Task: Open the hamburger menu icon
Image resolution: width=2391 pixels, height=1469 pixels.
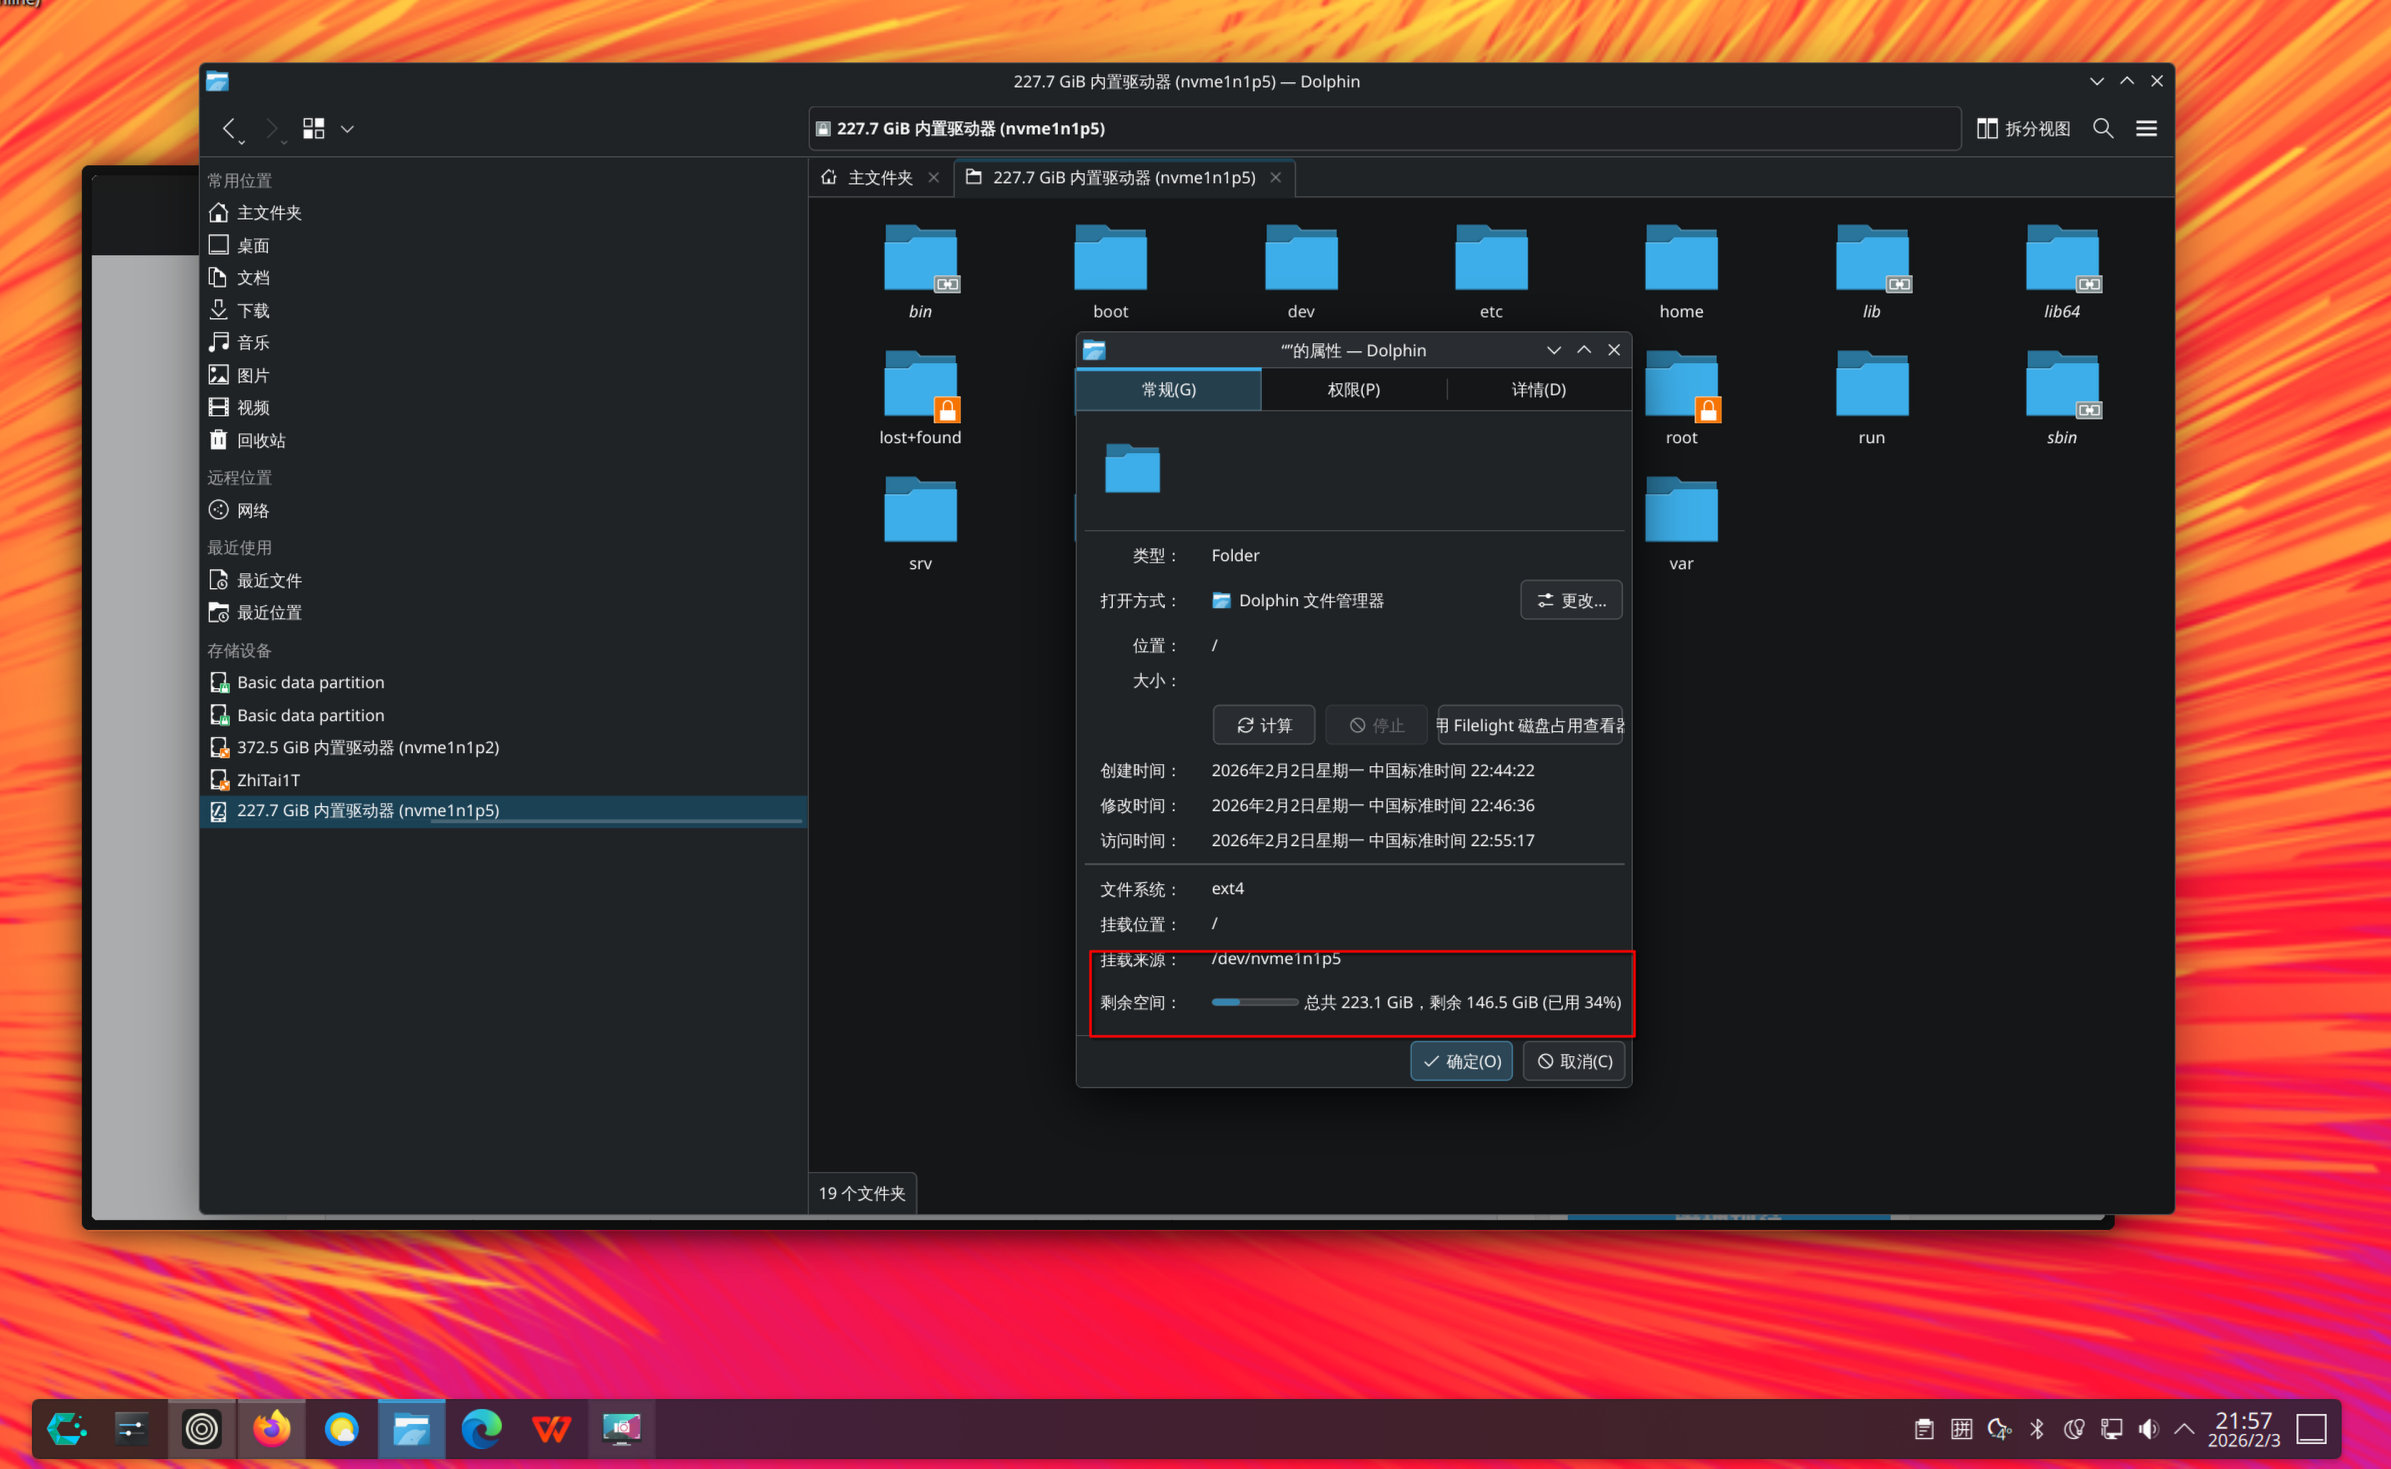Action: tap(2146, 128)
